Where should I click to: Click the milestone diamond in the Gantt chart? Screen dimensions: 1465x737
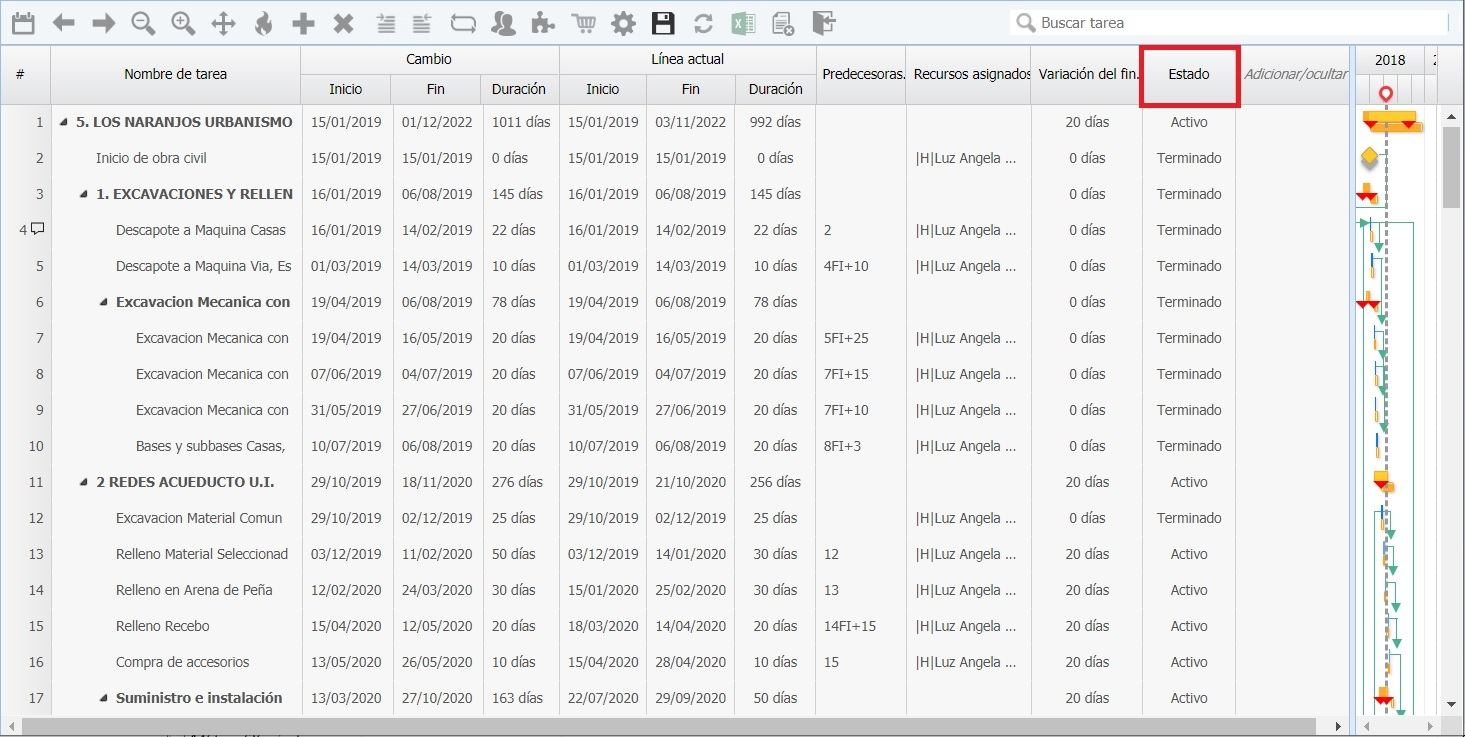click(x=1369, y=157)
